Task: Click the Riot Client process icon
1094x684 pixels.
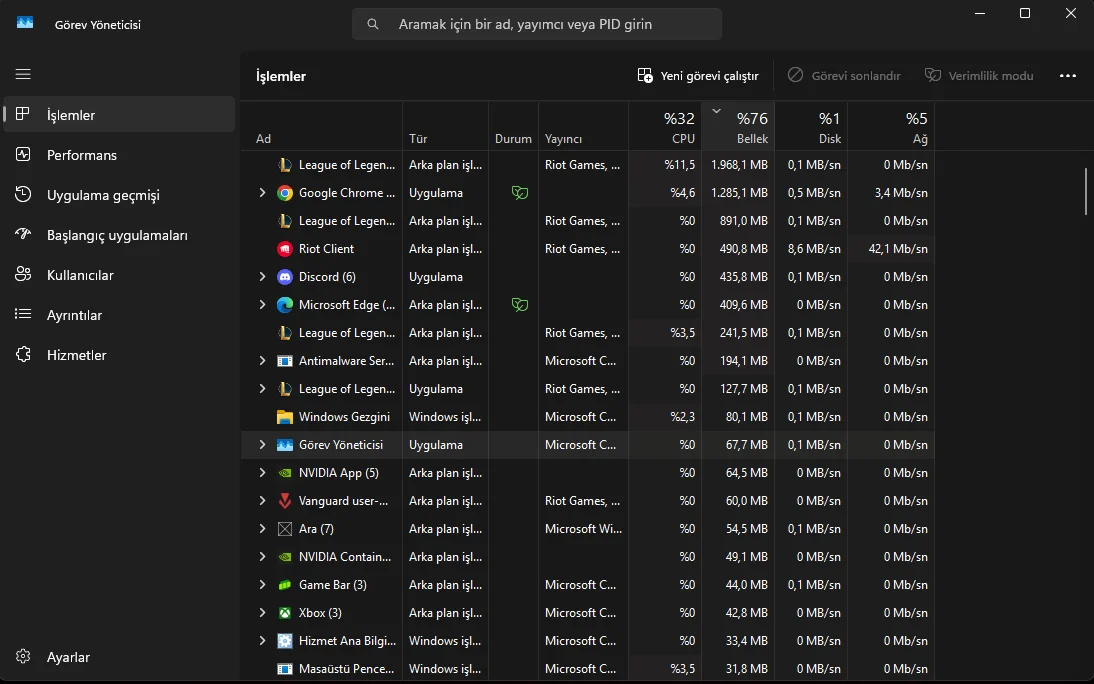Action: (285, 249)
